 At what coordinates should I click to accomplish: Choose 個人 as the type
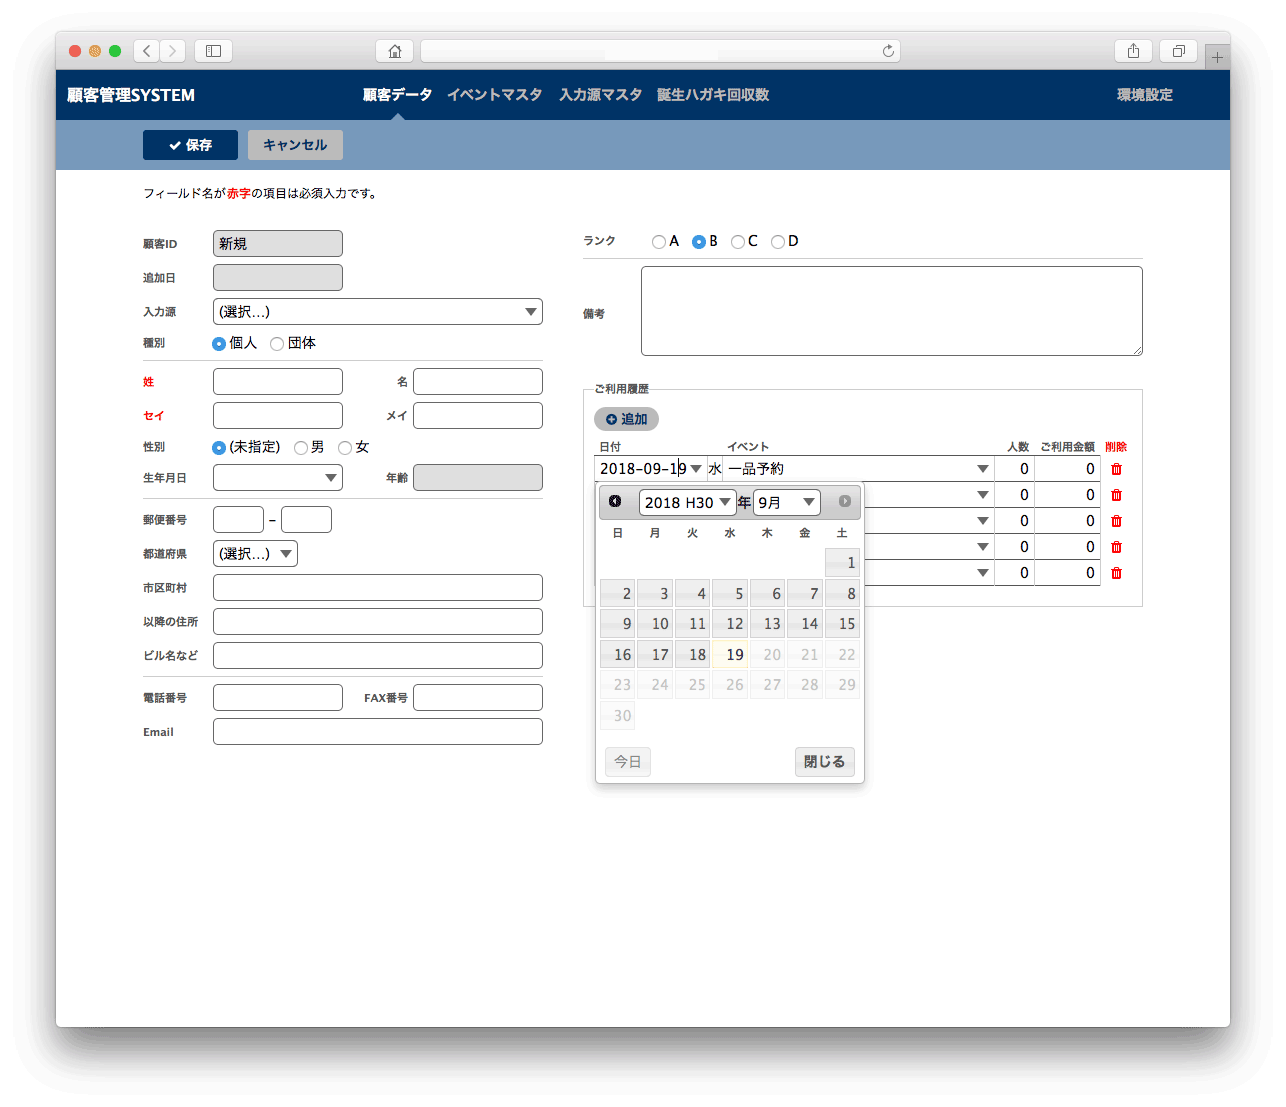click(219, 343)
